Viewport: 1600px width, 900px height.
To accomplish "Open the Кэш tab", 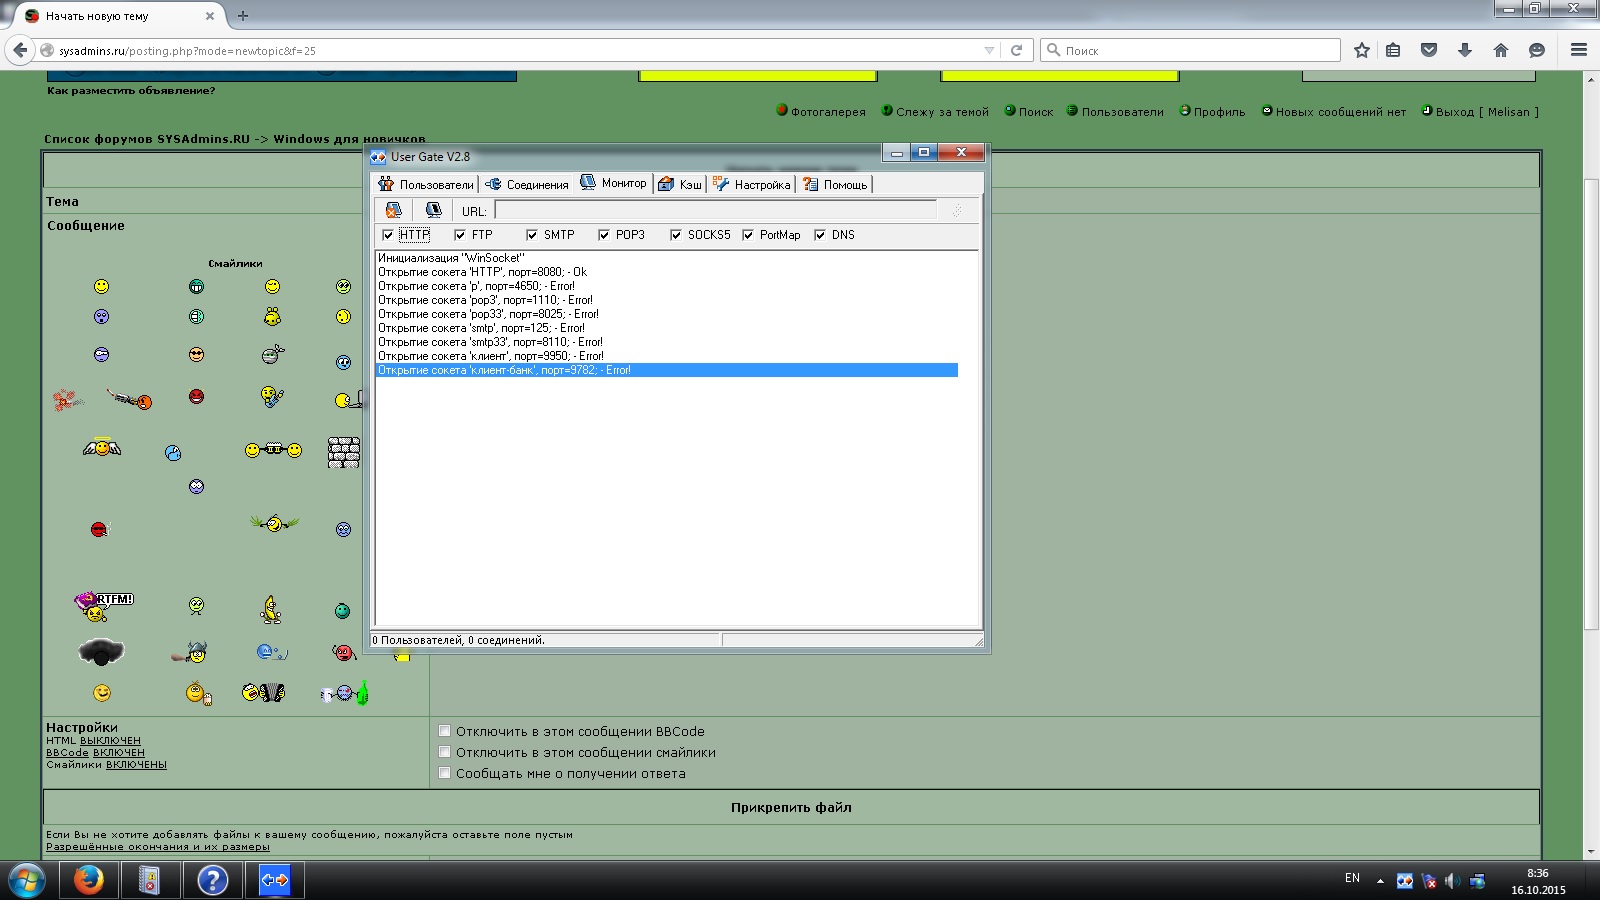I will [x=680, y=184].
